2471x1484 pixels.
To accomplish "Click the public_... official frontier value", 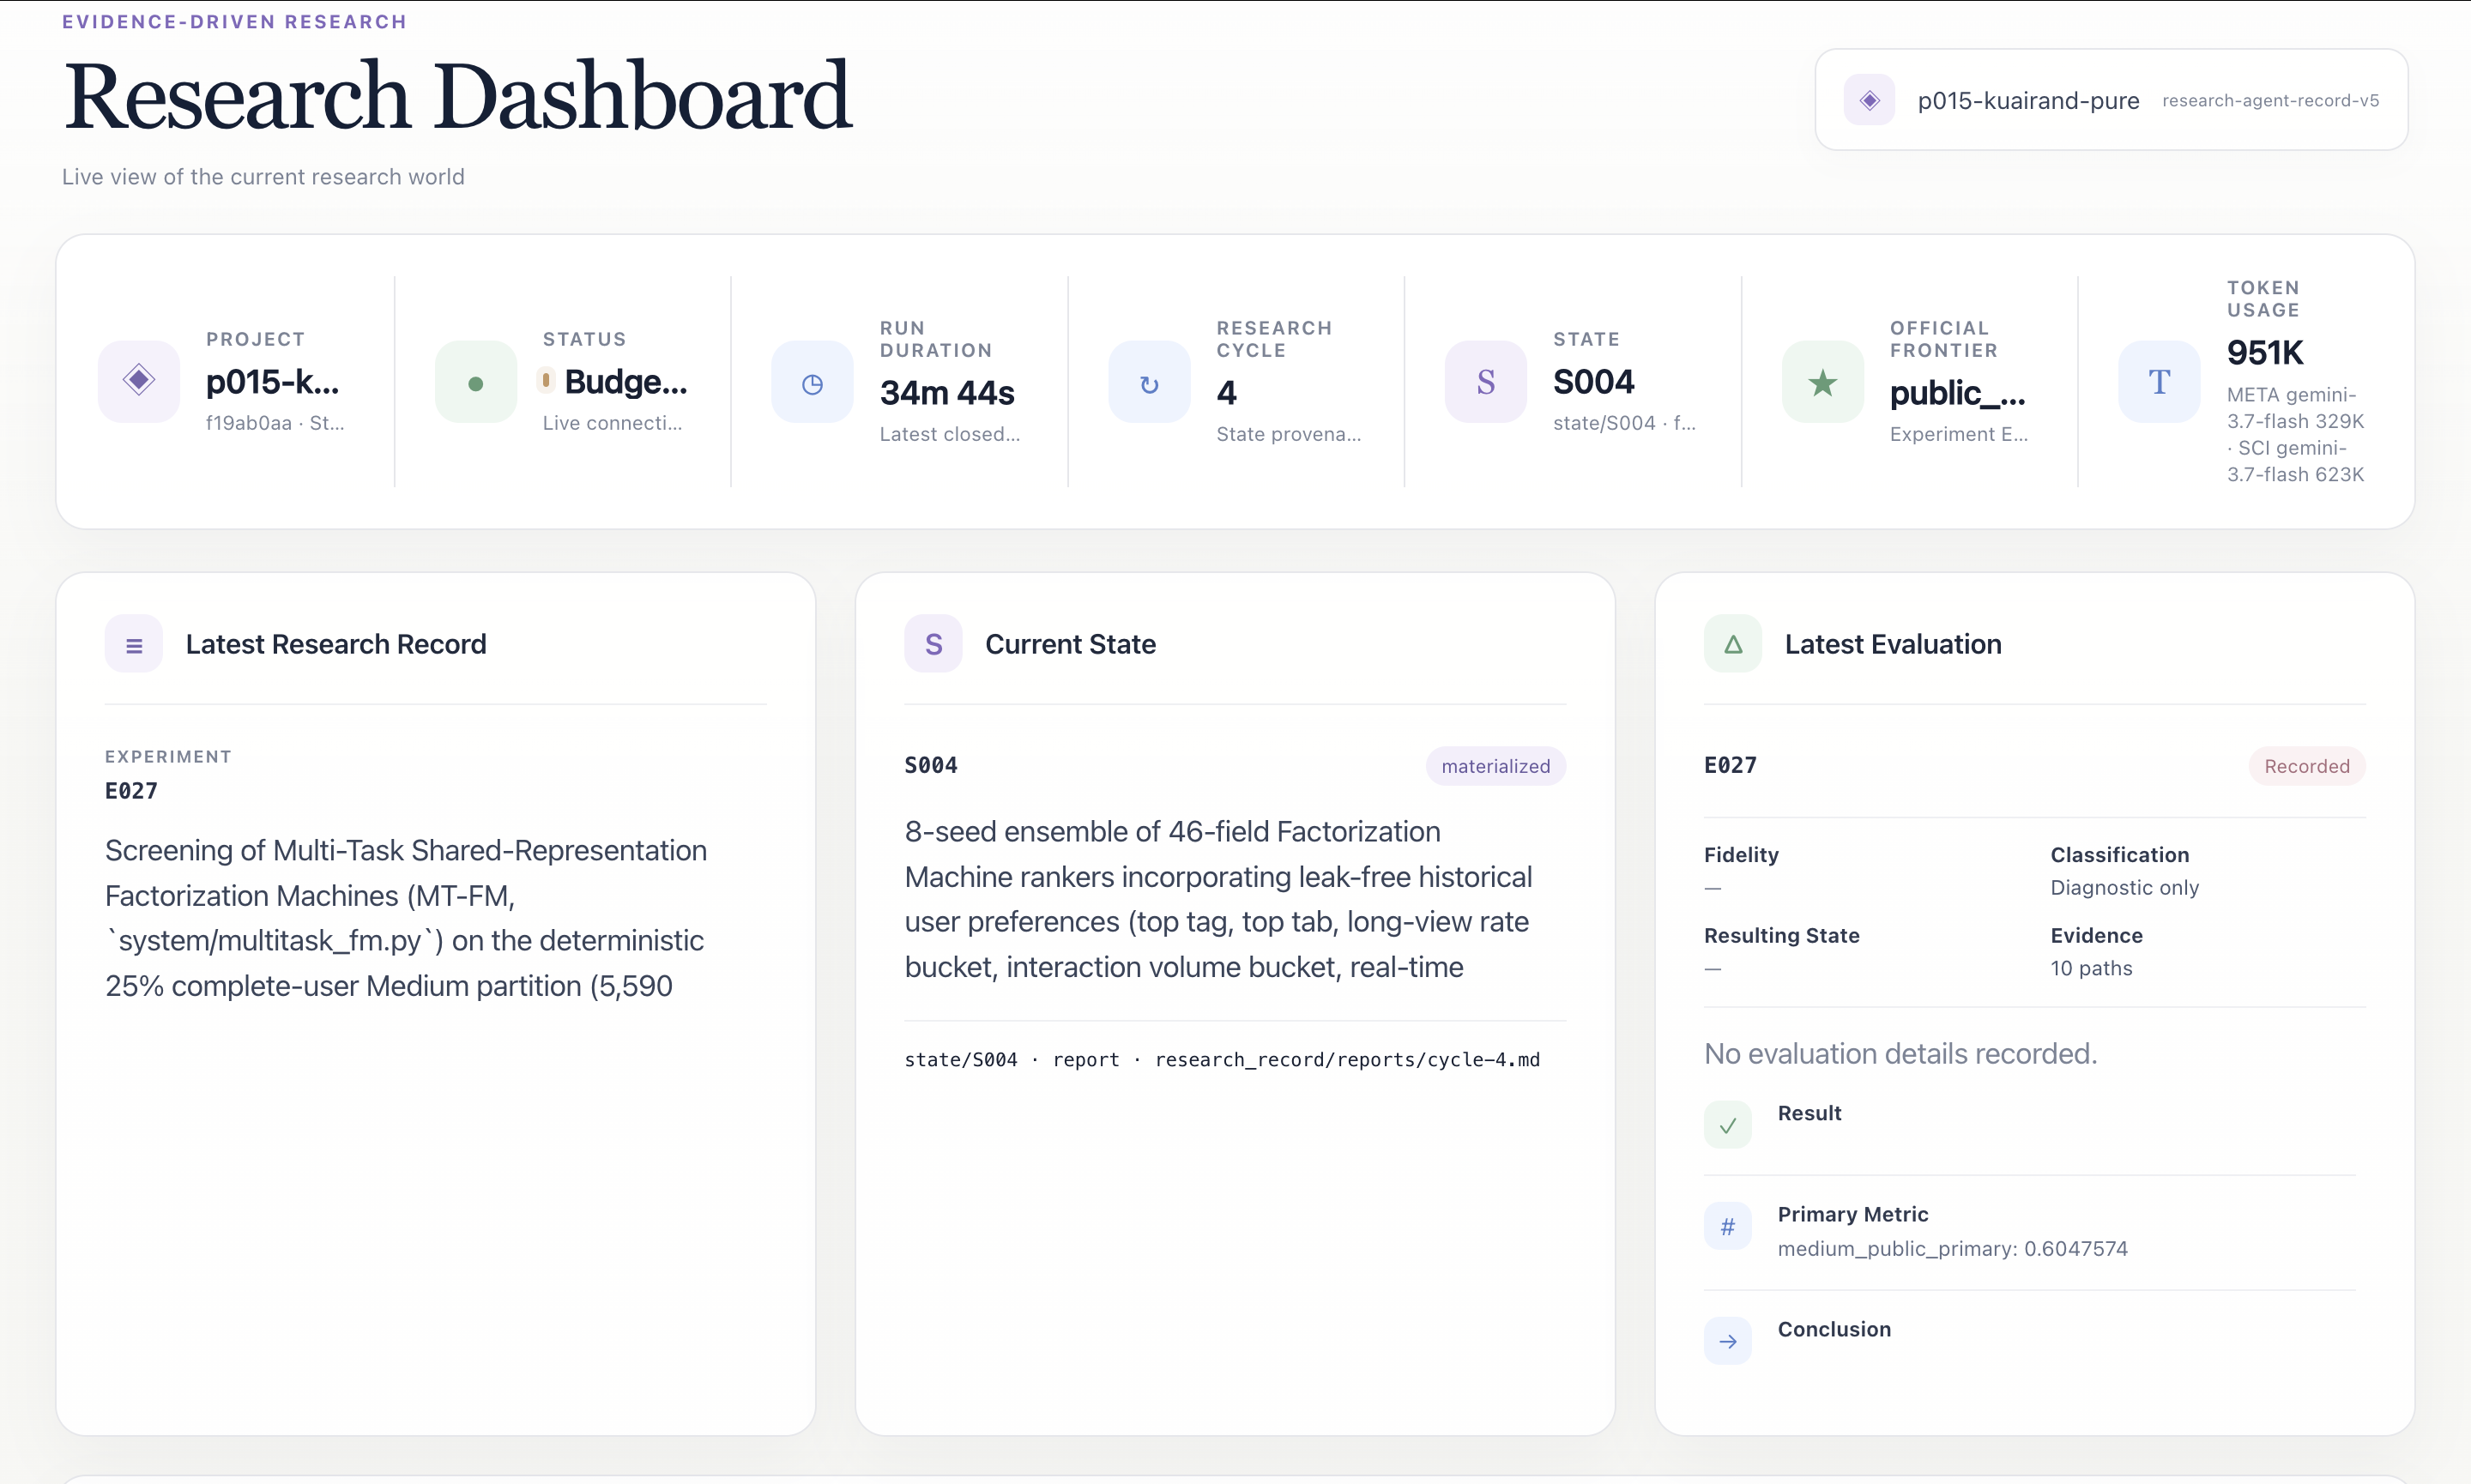I will click(x=1958, y=393).
